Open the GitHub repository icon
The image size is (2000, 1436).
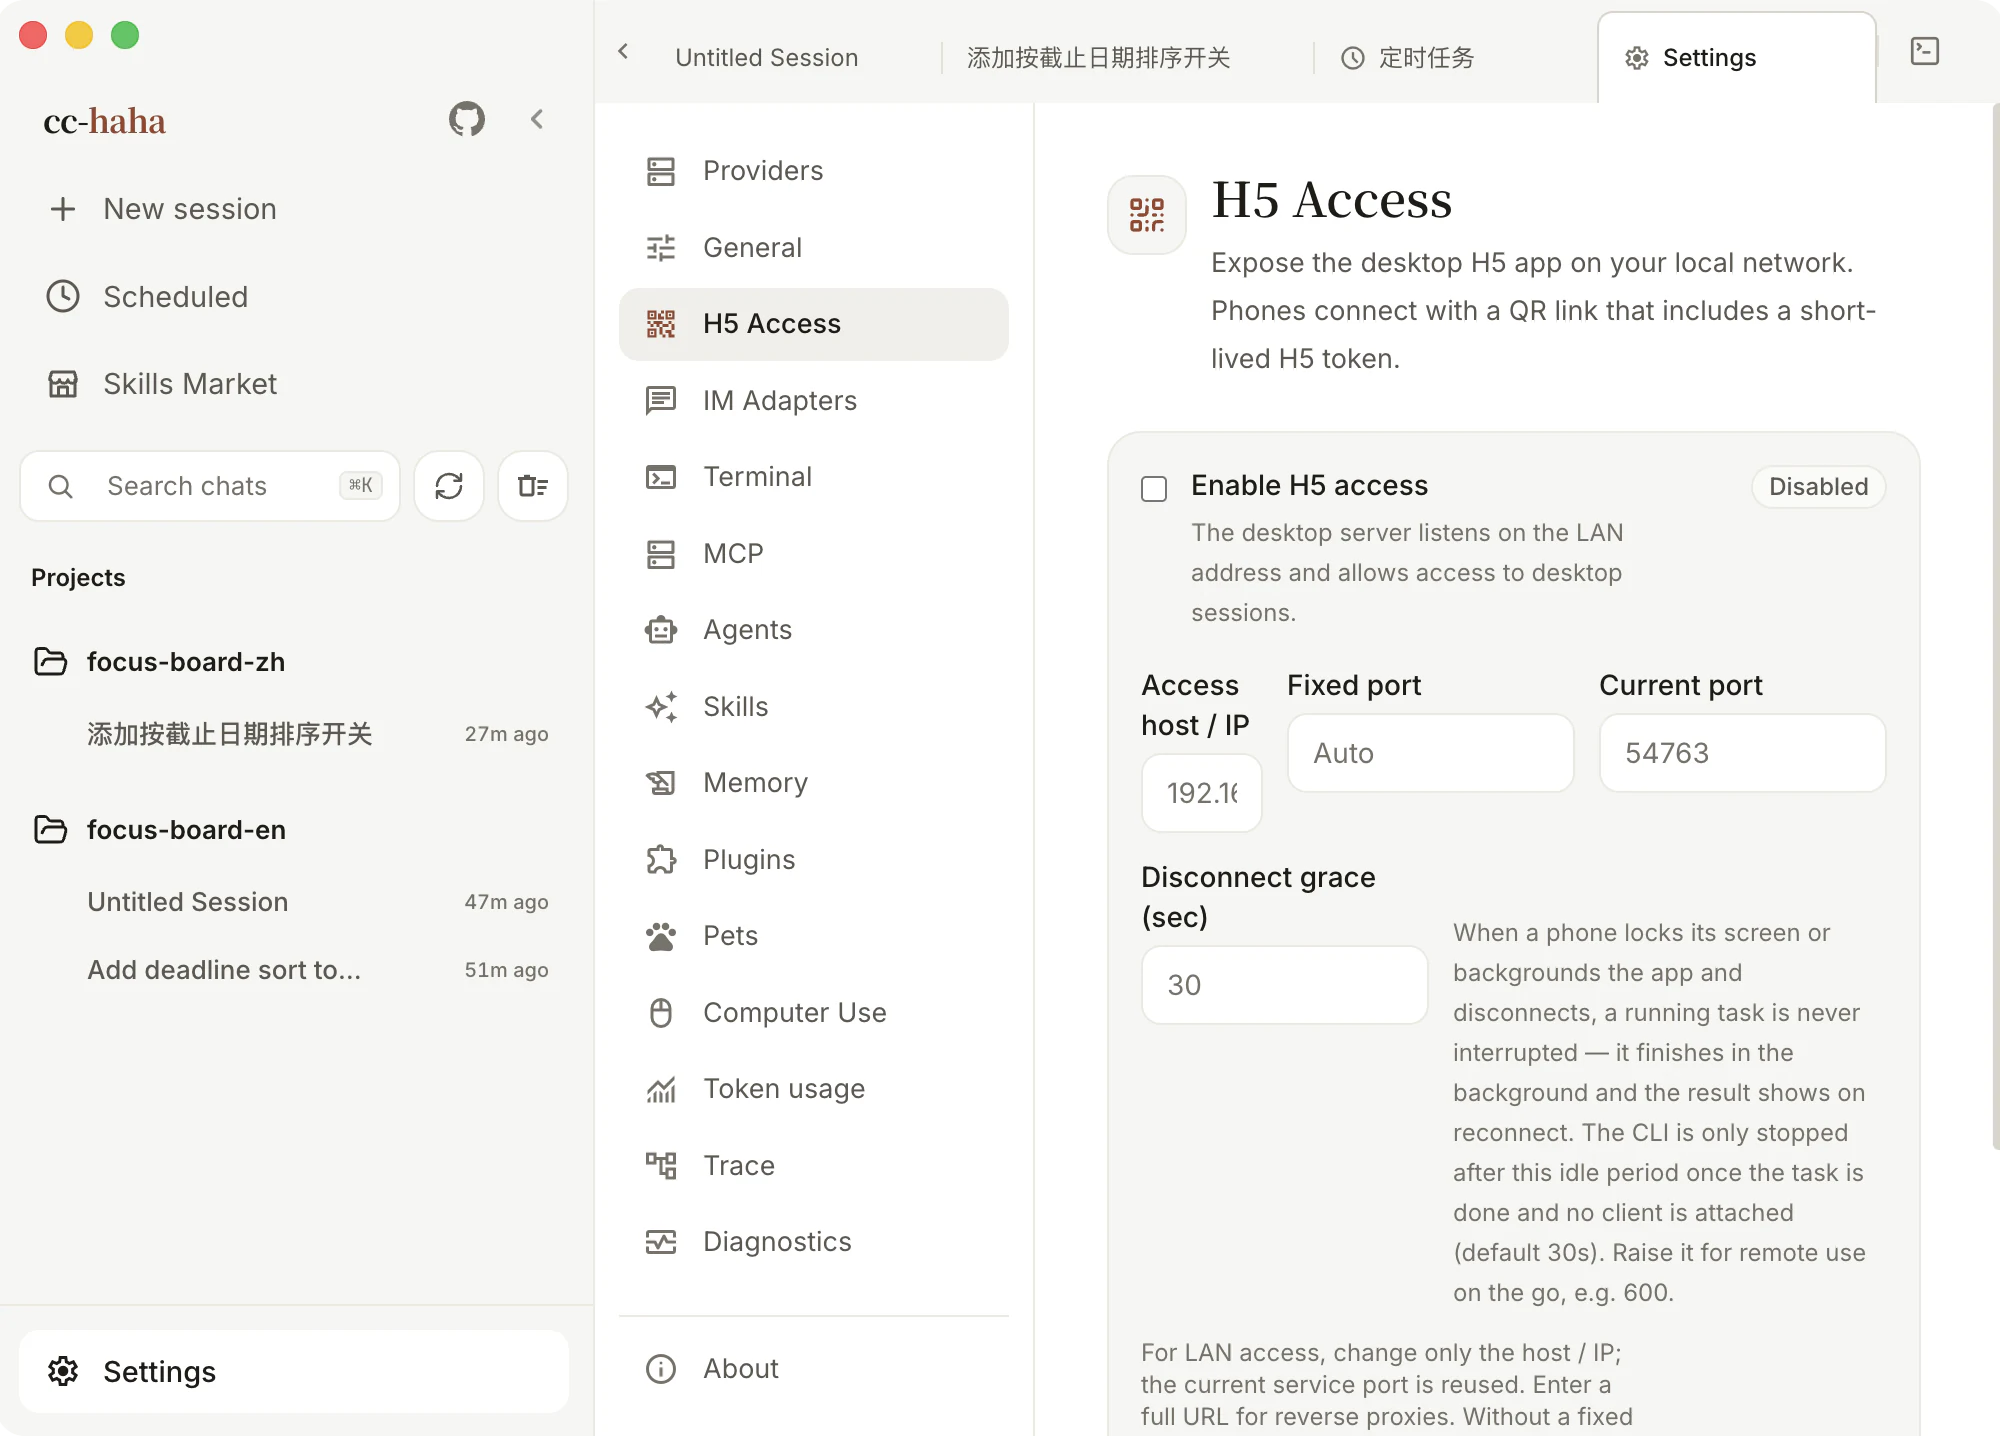click(466, 120)
